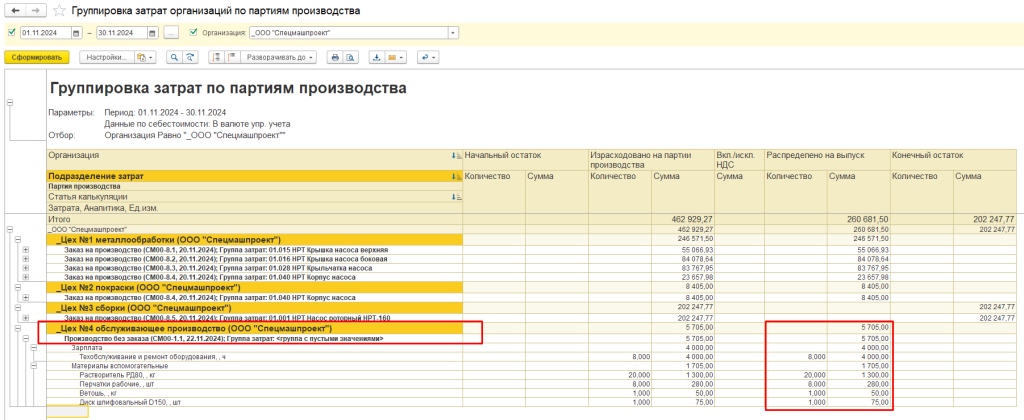Open dropdown arrow beside envelope icon
The width and height of the screenshot is (1024, 420).
point(402,57)
